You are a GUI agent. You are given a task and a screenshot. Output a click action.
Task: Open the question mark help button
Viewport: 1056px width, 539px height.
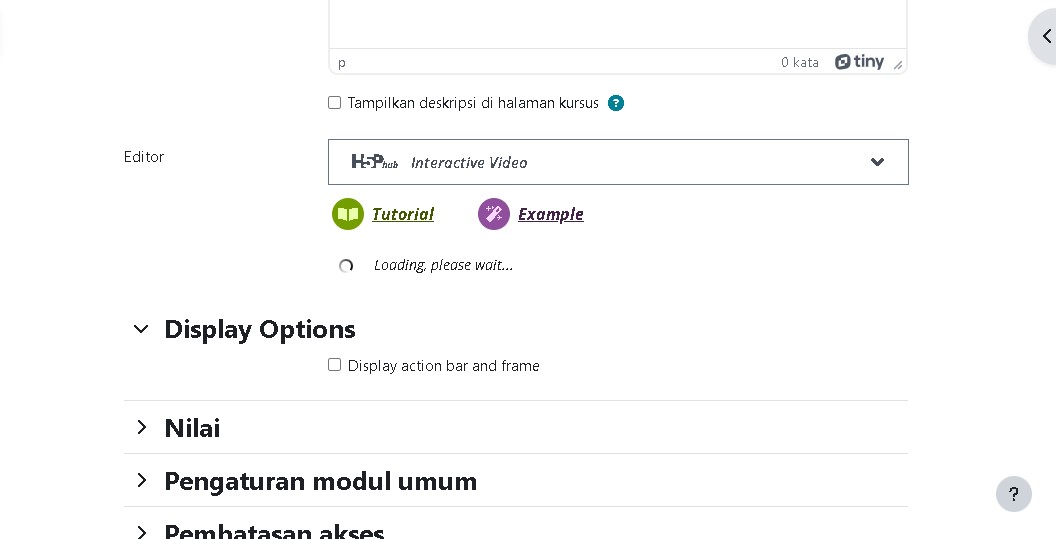click(1014, 495)
